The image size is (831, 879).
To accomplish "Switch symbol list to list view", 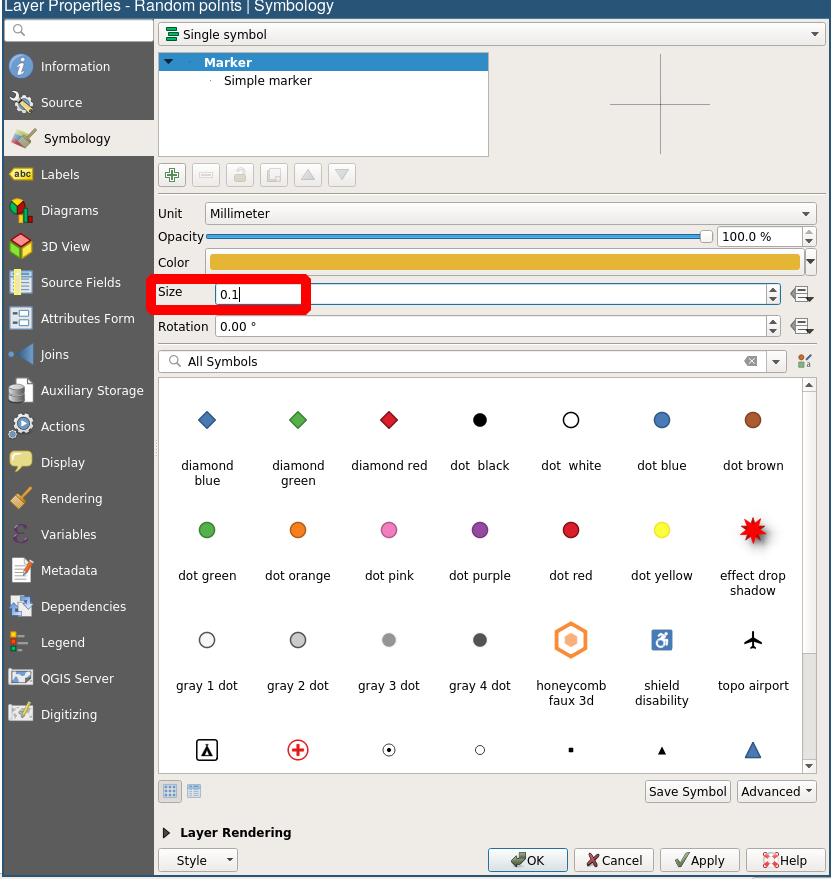I will coord(194,791).
